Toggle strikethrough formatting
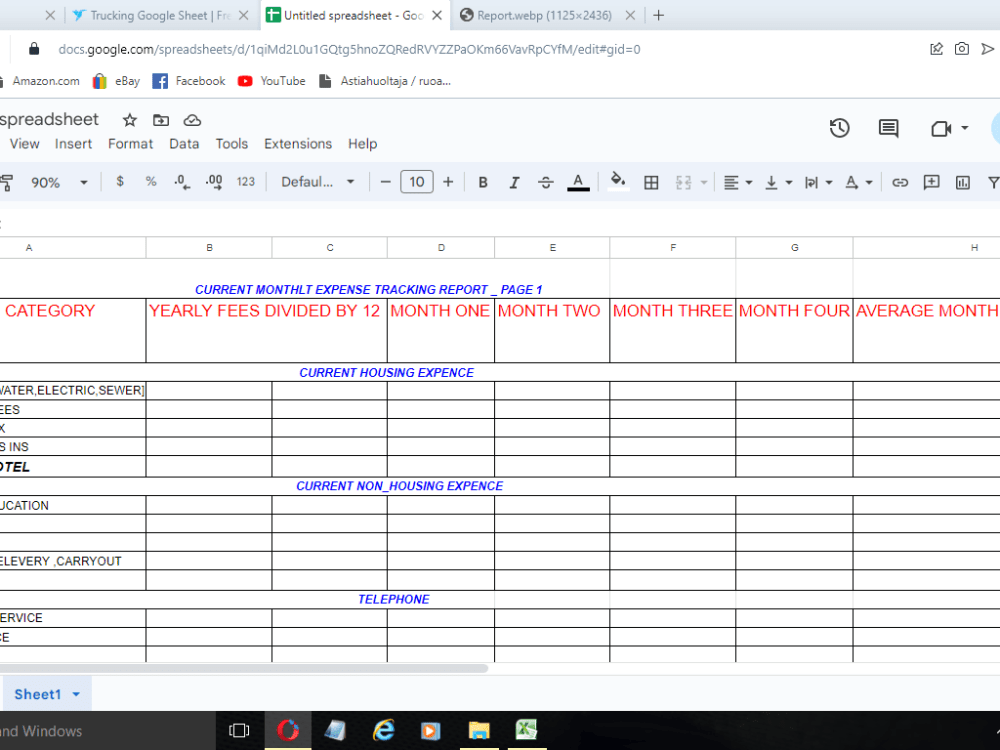 point(545,181)
